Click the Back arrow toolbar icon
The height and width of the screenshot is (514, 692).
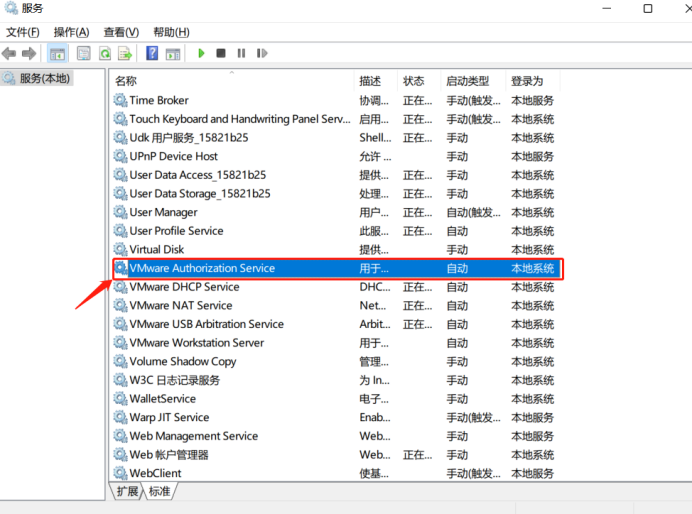point(9,54)
